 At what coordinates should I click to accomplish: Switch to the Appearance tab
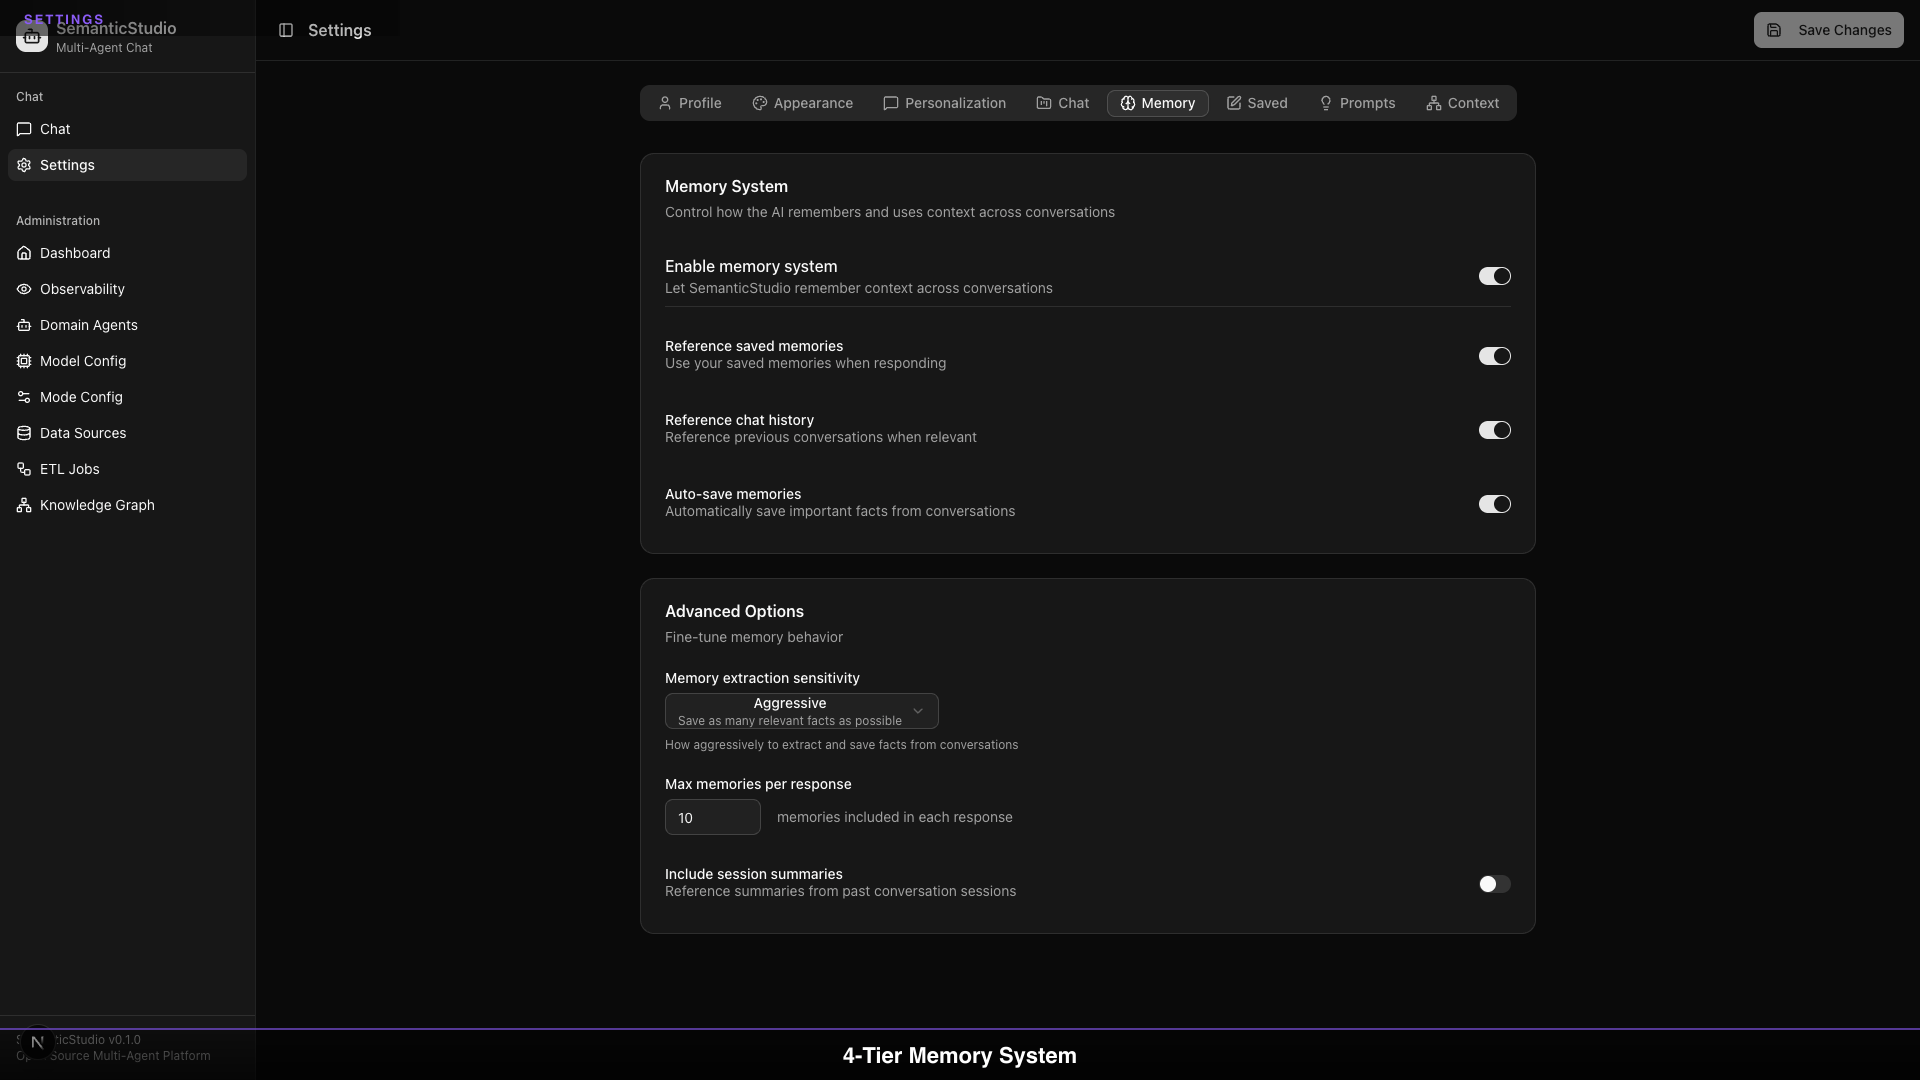coord(802,103)
